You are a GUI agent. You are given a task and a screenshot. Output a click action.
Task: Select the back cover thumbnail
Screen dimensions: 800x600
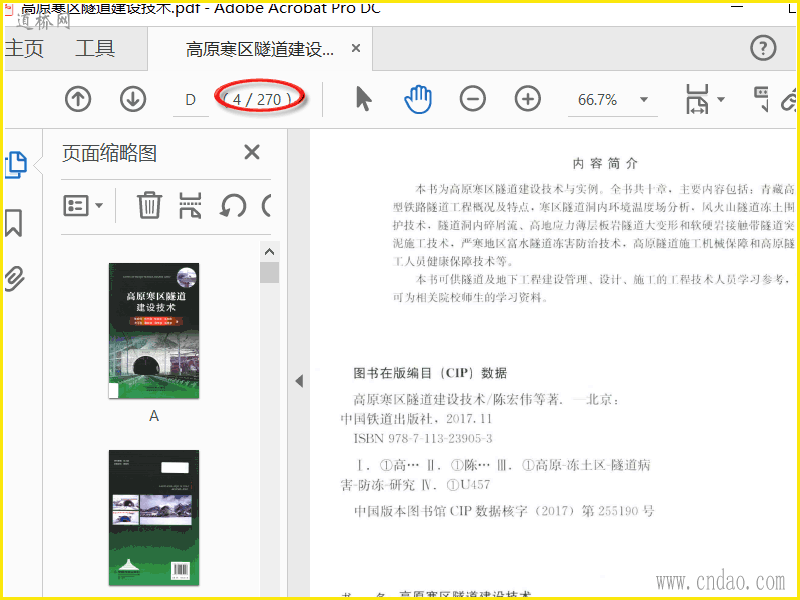pos(154,518)
